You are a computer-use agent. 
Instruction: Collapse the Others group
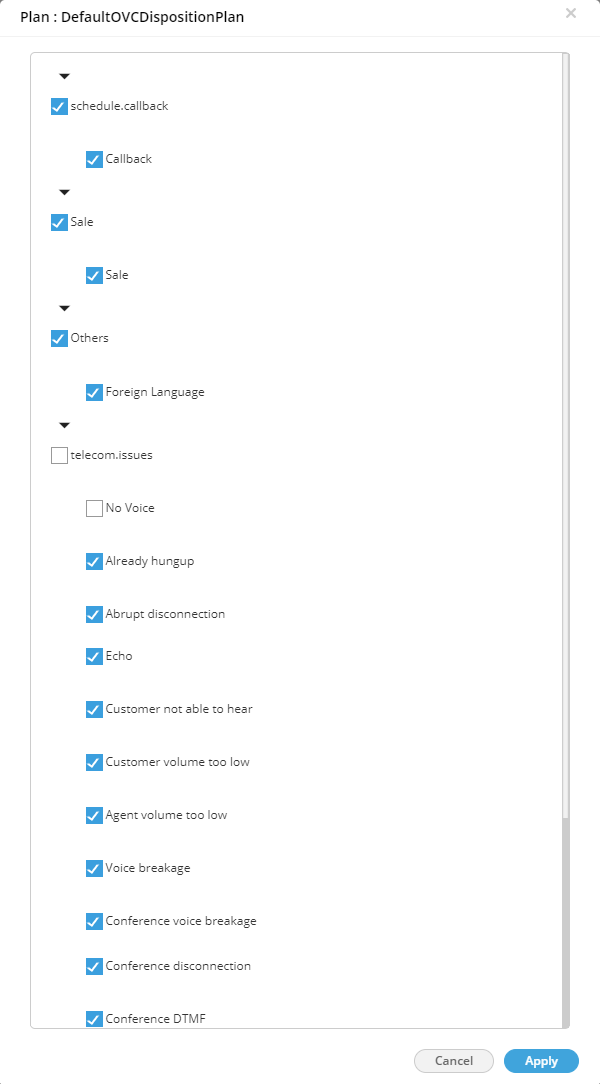(x=64, y=308)
